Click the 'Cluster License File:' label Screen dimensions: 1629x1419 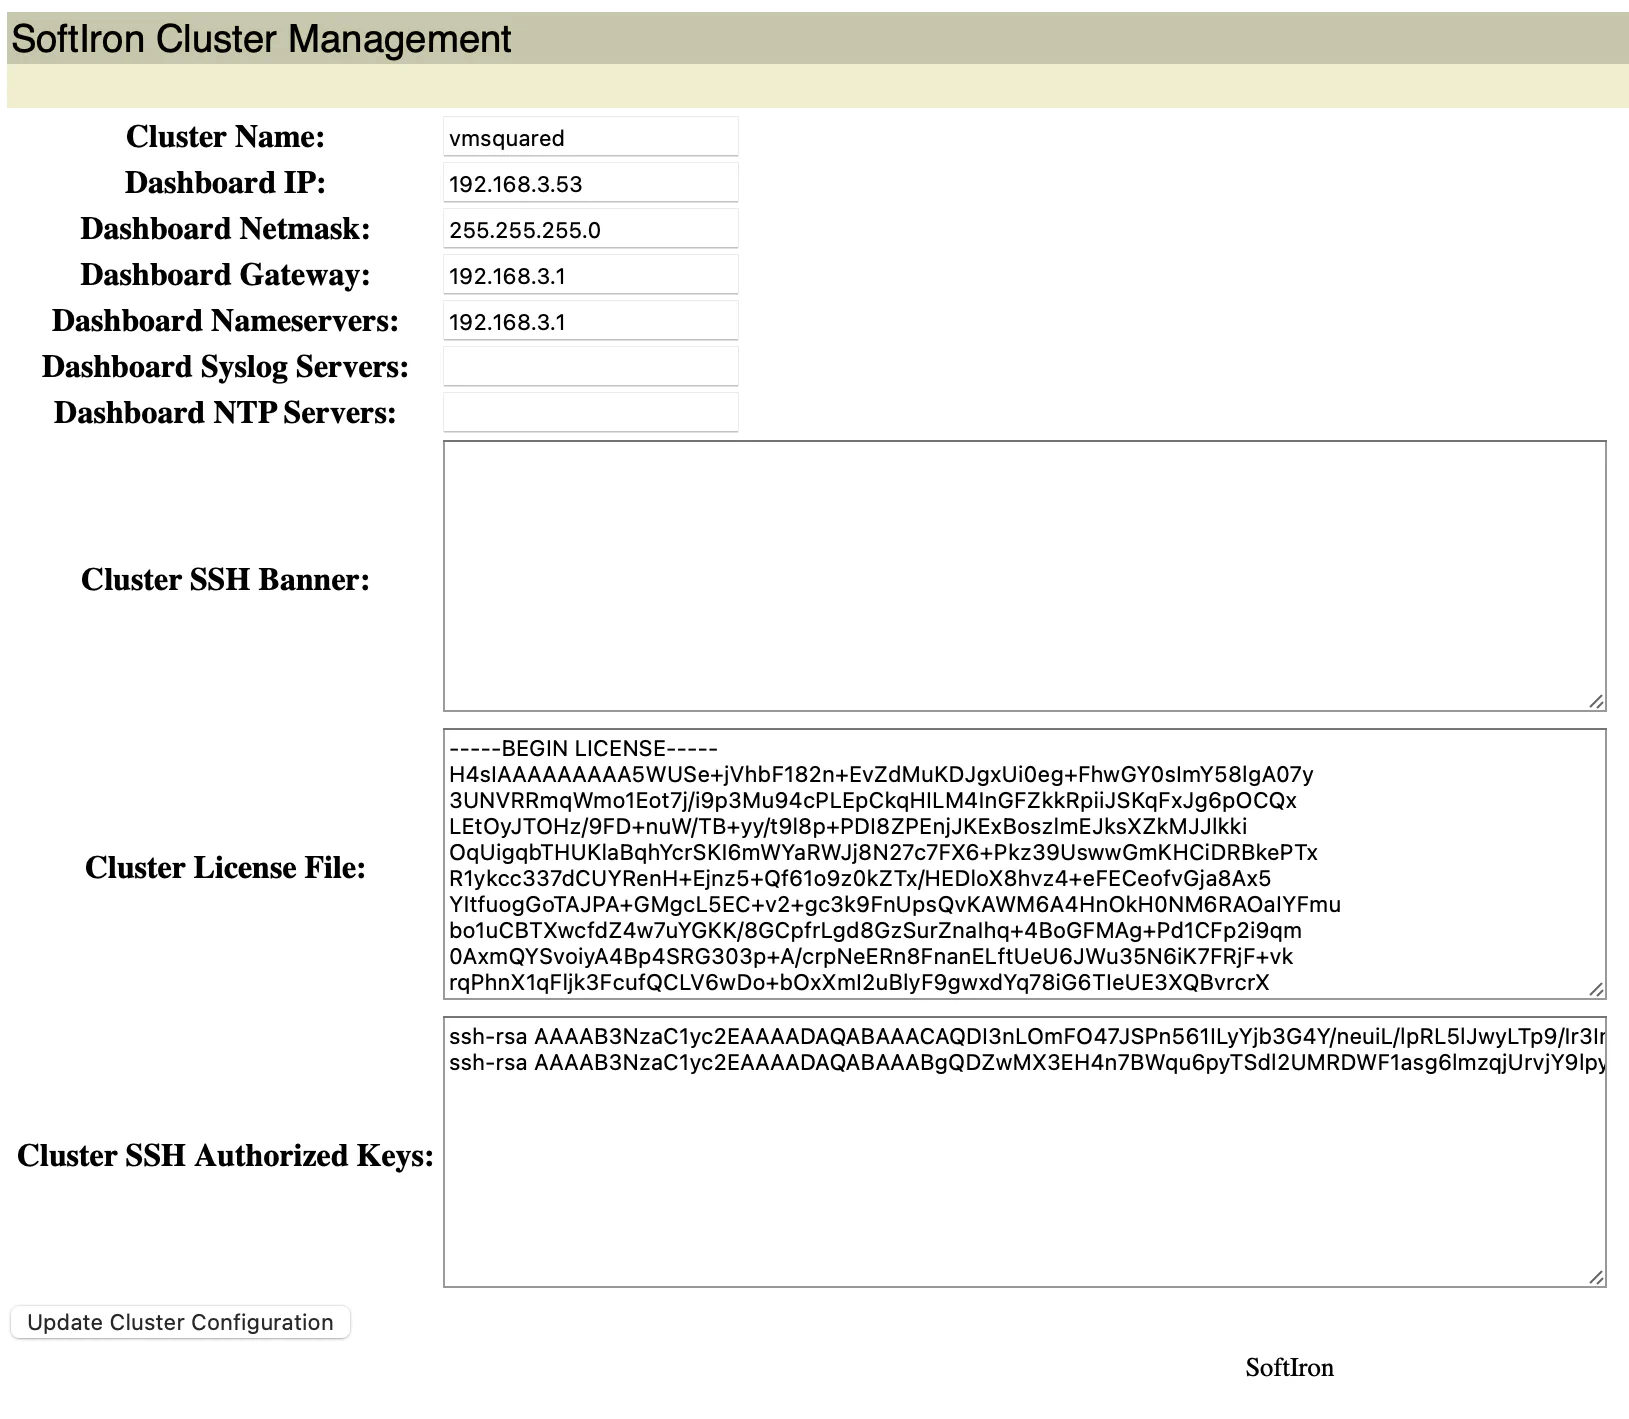tap(225, 867)
